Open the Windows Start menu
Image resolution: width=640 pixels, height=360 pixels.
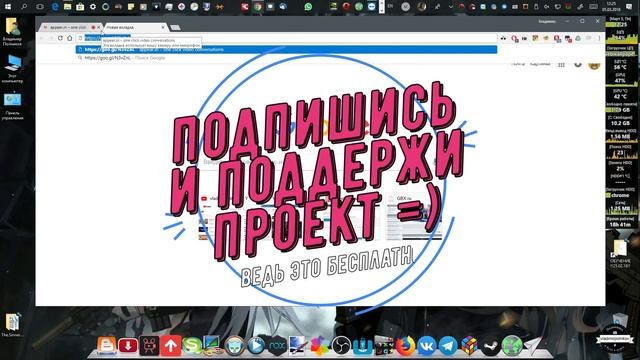pos(7,7)
